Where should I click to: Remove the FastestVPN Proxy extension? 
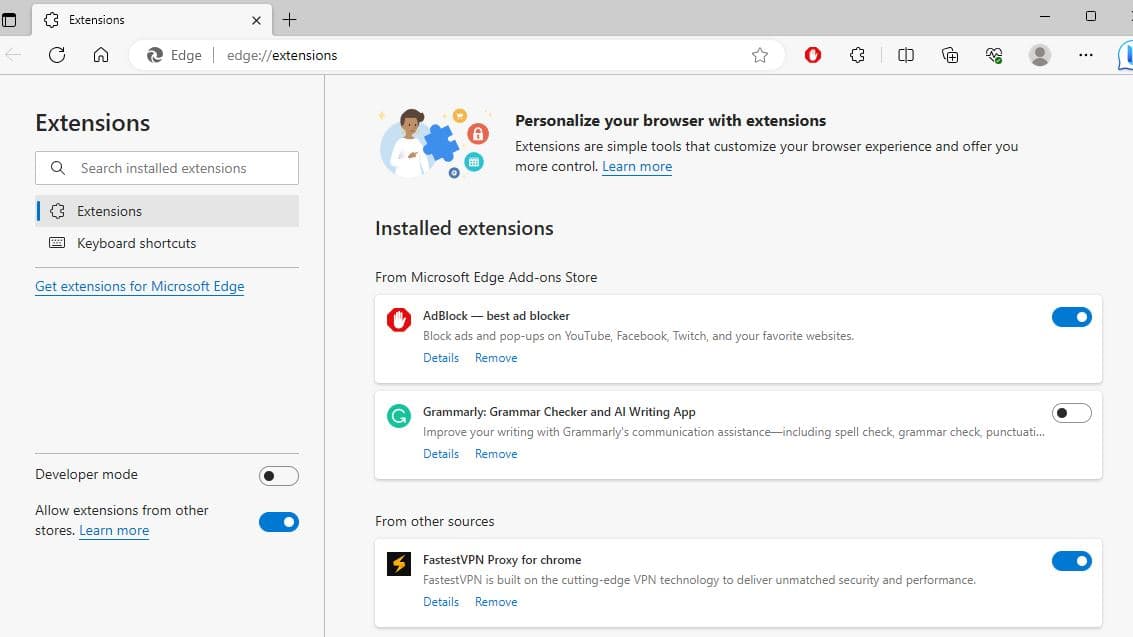496,602
